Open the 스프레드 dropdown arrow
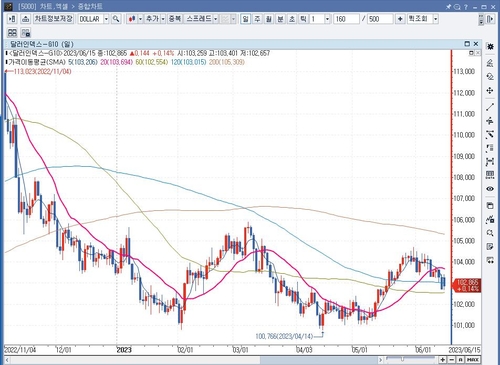The width and height of the screenshot is (500, 365). [x=216, y=19]
